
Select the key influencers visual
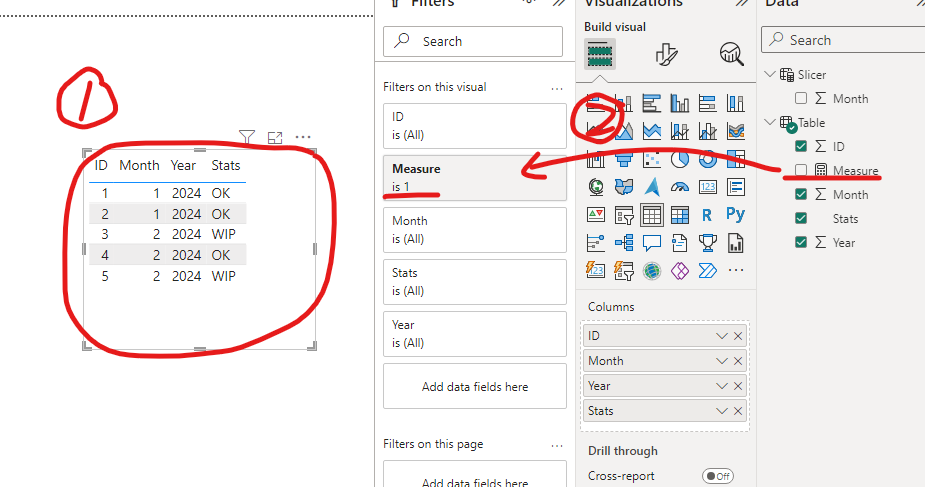coord(596,243)
